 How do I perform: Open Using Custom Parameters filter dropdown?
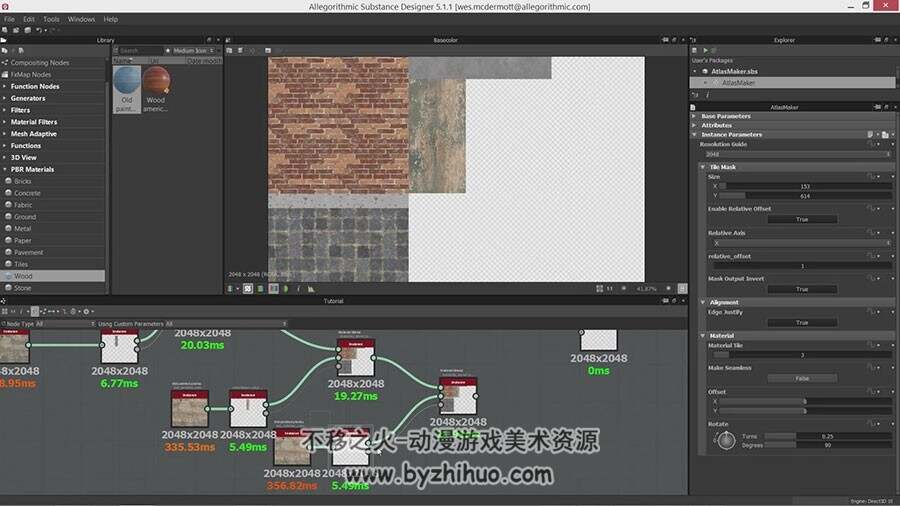192,324
